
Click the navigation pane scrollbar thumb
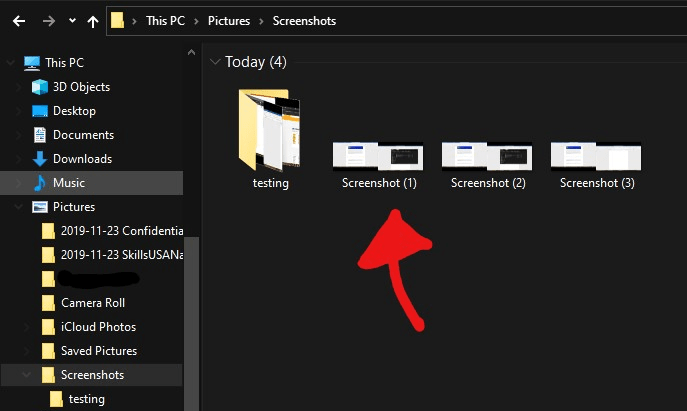pyautogui.click(x=191, y=324)
